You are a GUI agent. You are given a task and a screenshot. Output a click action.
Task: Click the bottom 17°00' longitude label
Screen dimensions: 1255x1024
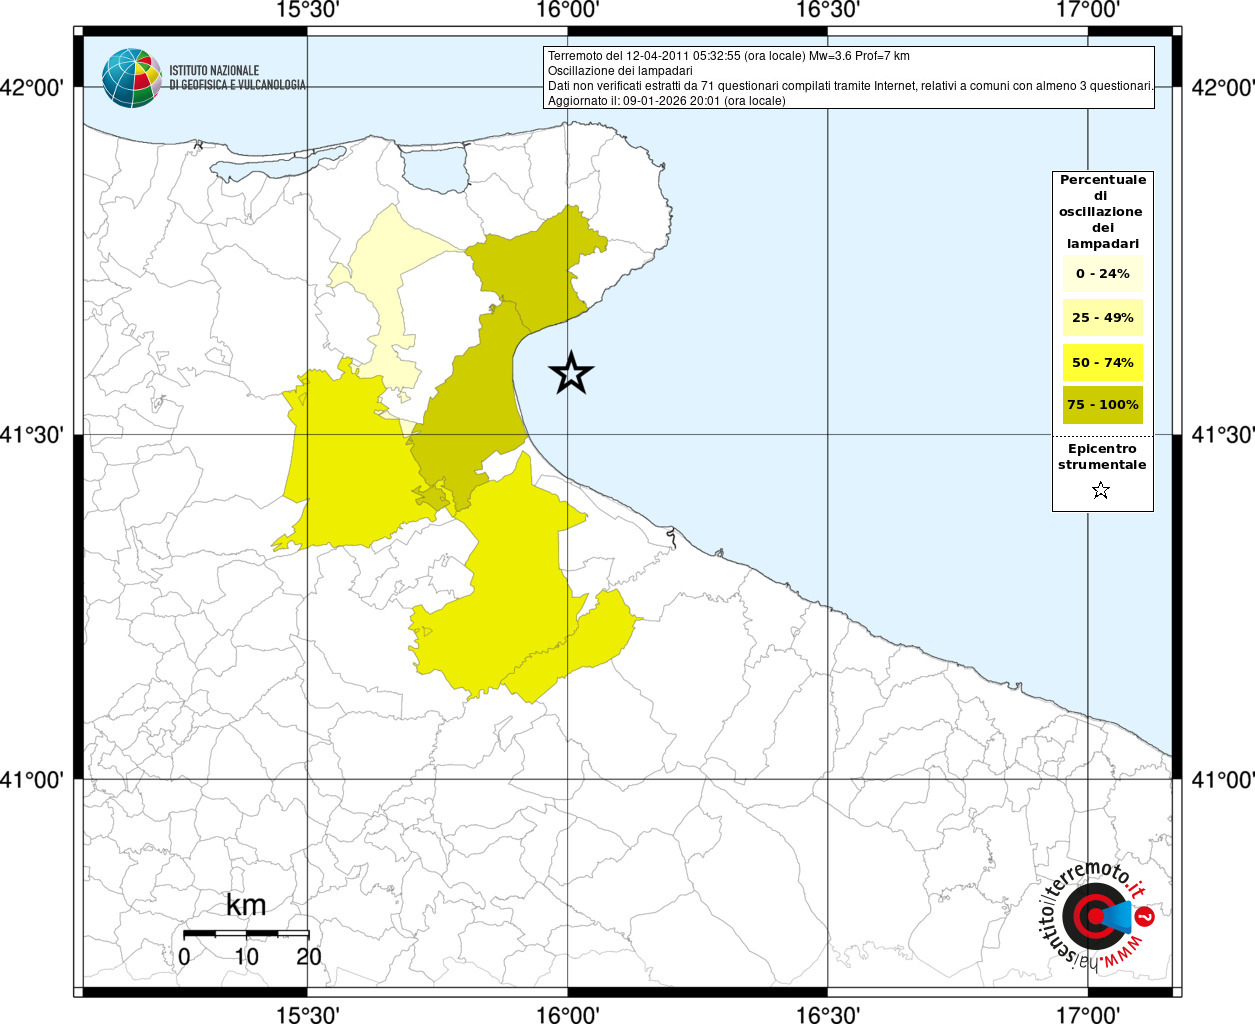1088,1014
